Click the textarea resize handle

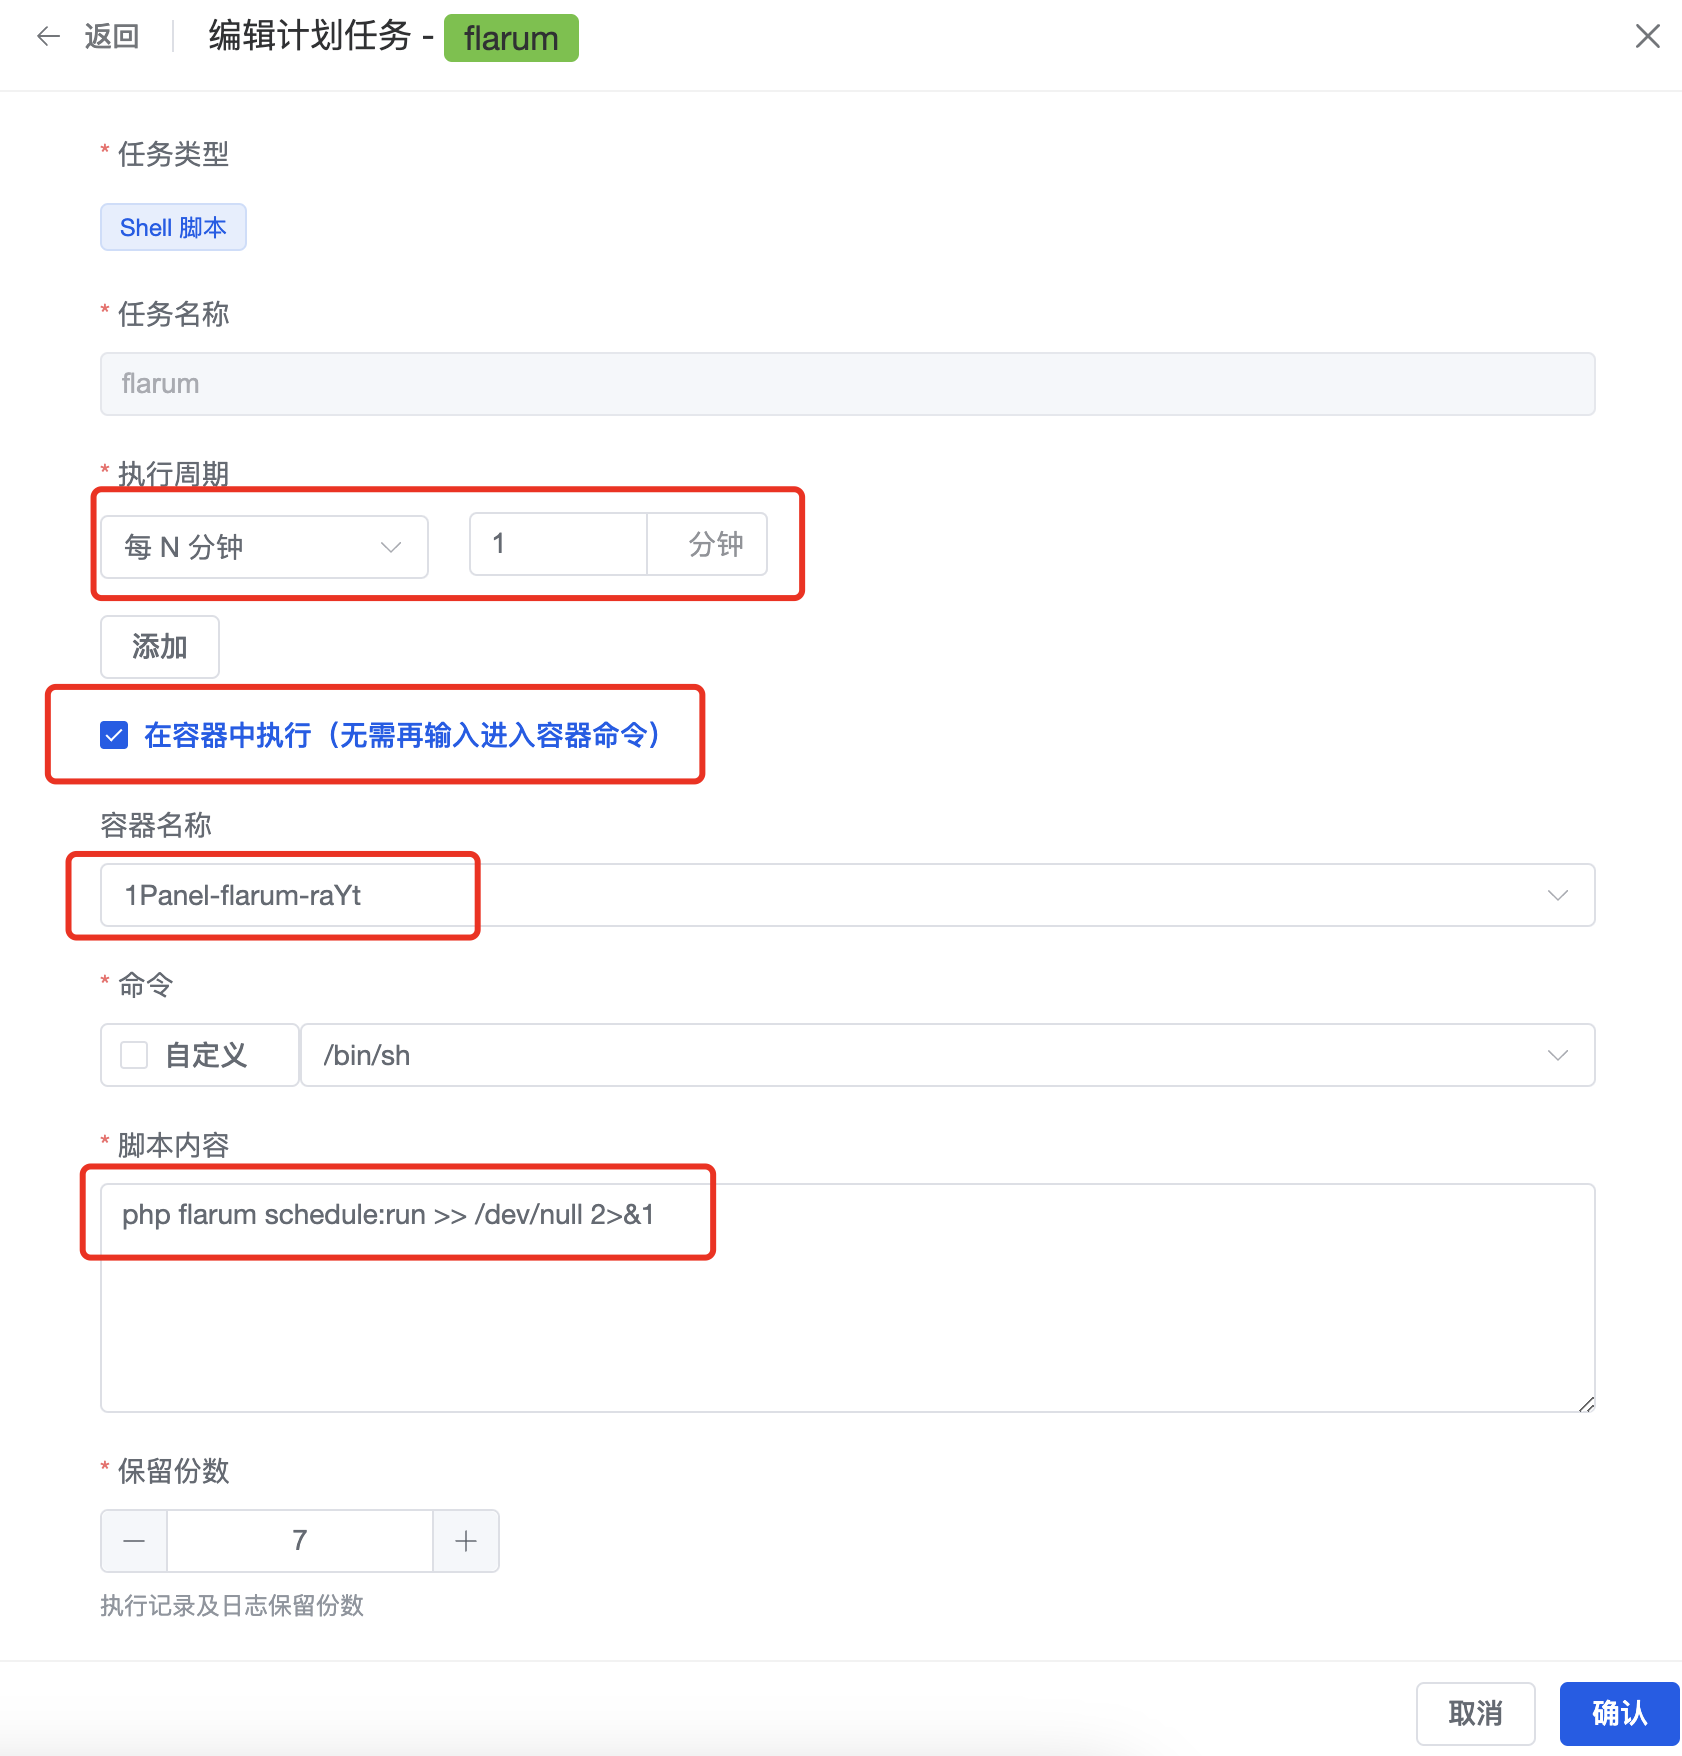pos(1586,1404)
